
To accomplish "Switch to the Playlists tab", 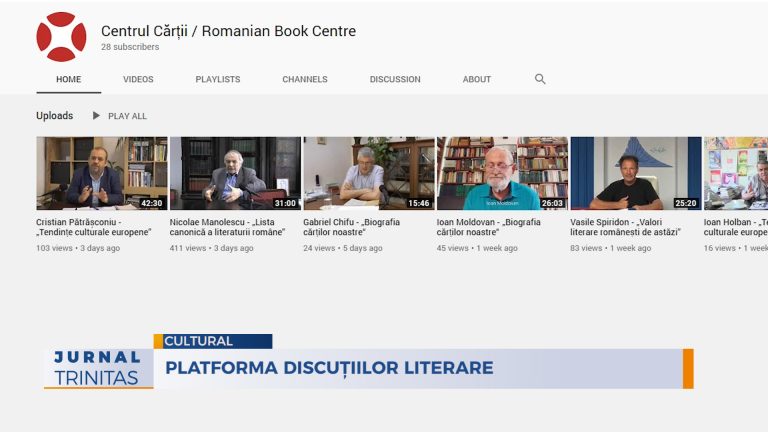I will click(218, 79).
